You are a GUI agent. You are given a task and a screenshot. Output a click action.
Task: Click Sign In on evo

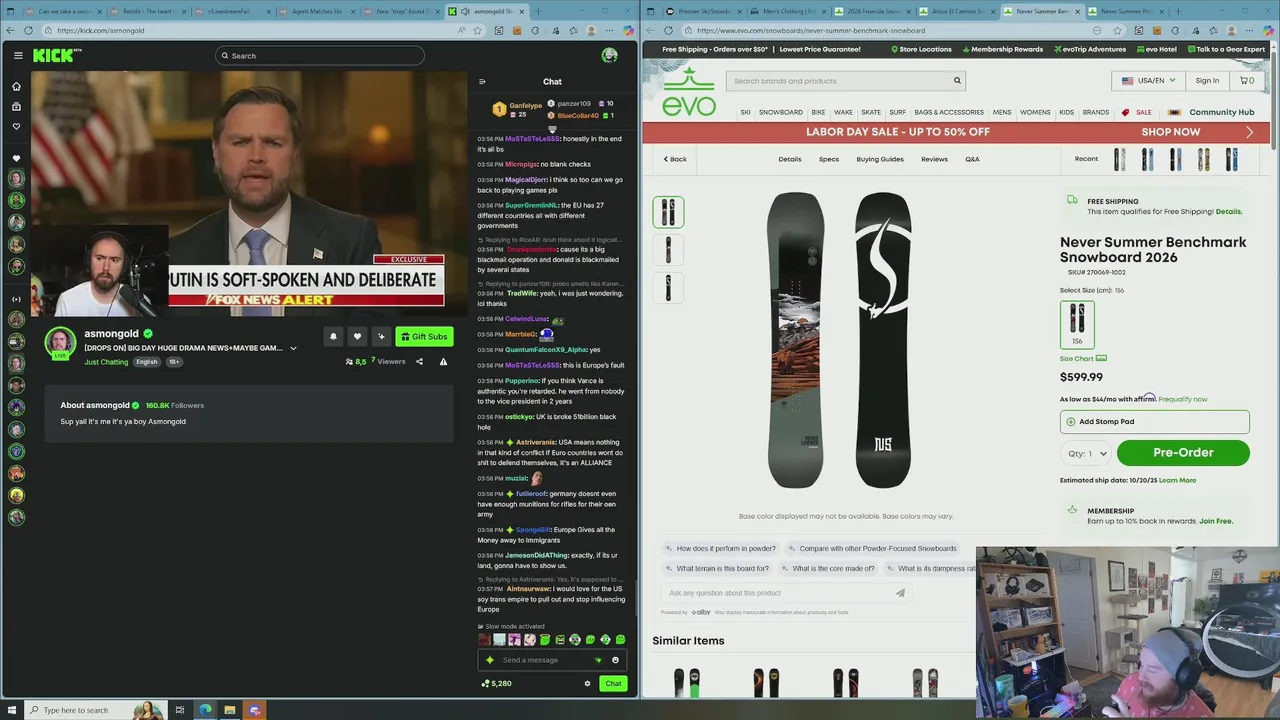point(1207,81)
